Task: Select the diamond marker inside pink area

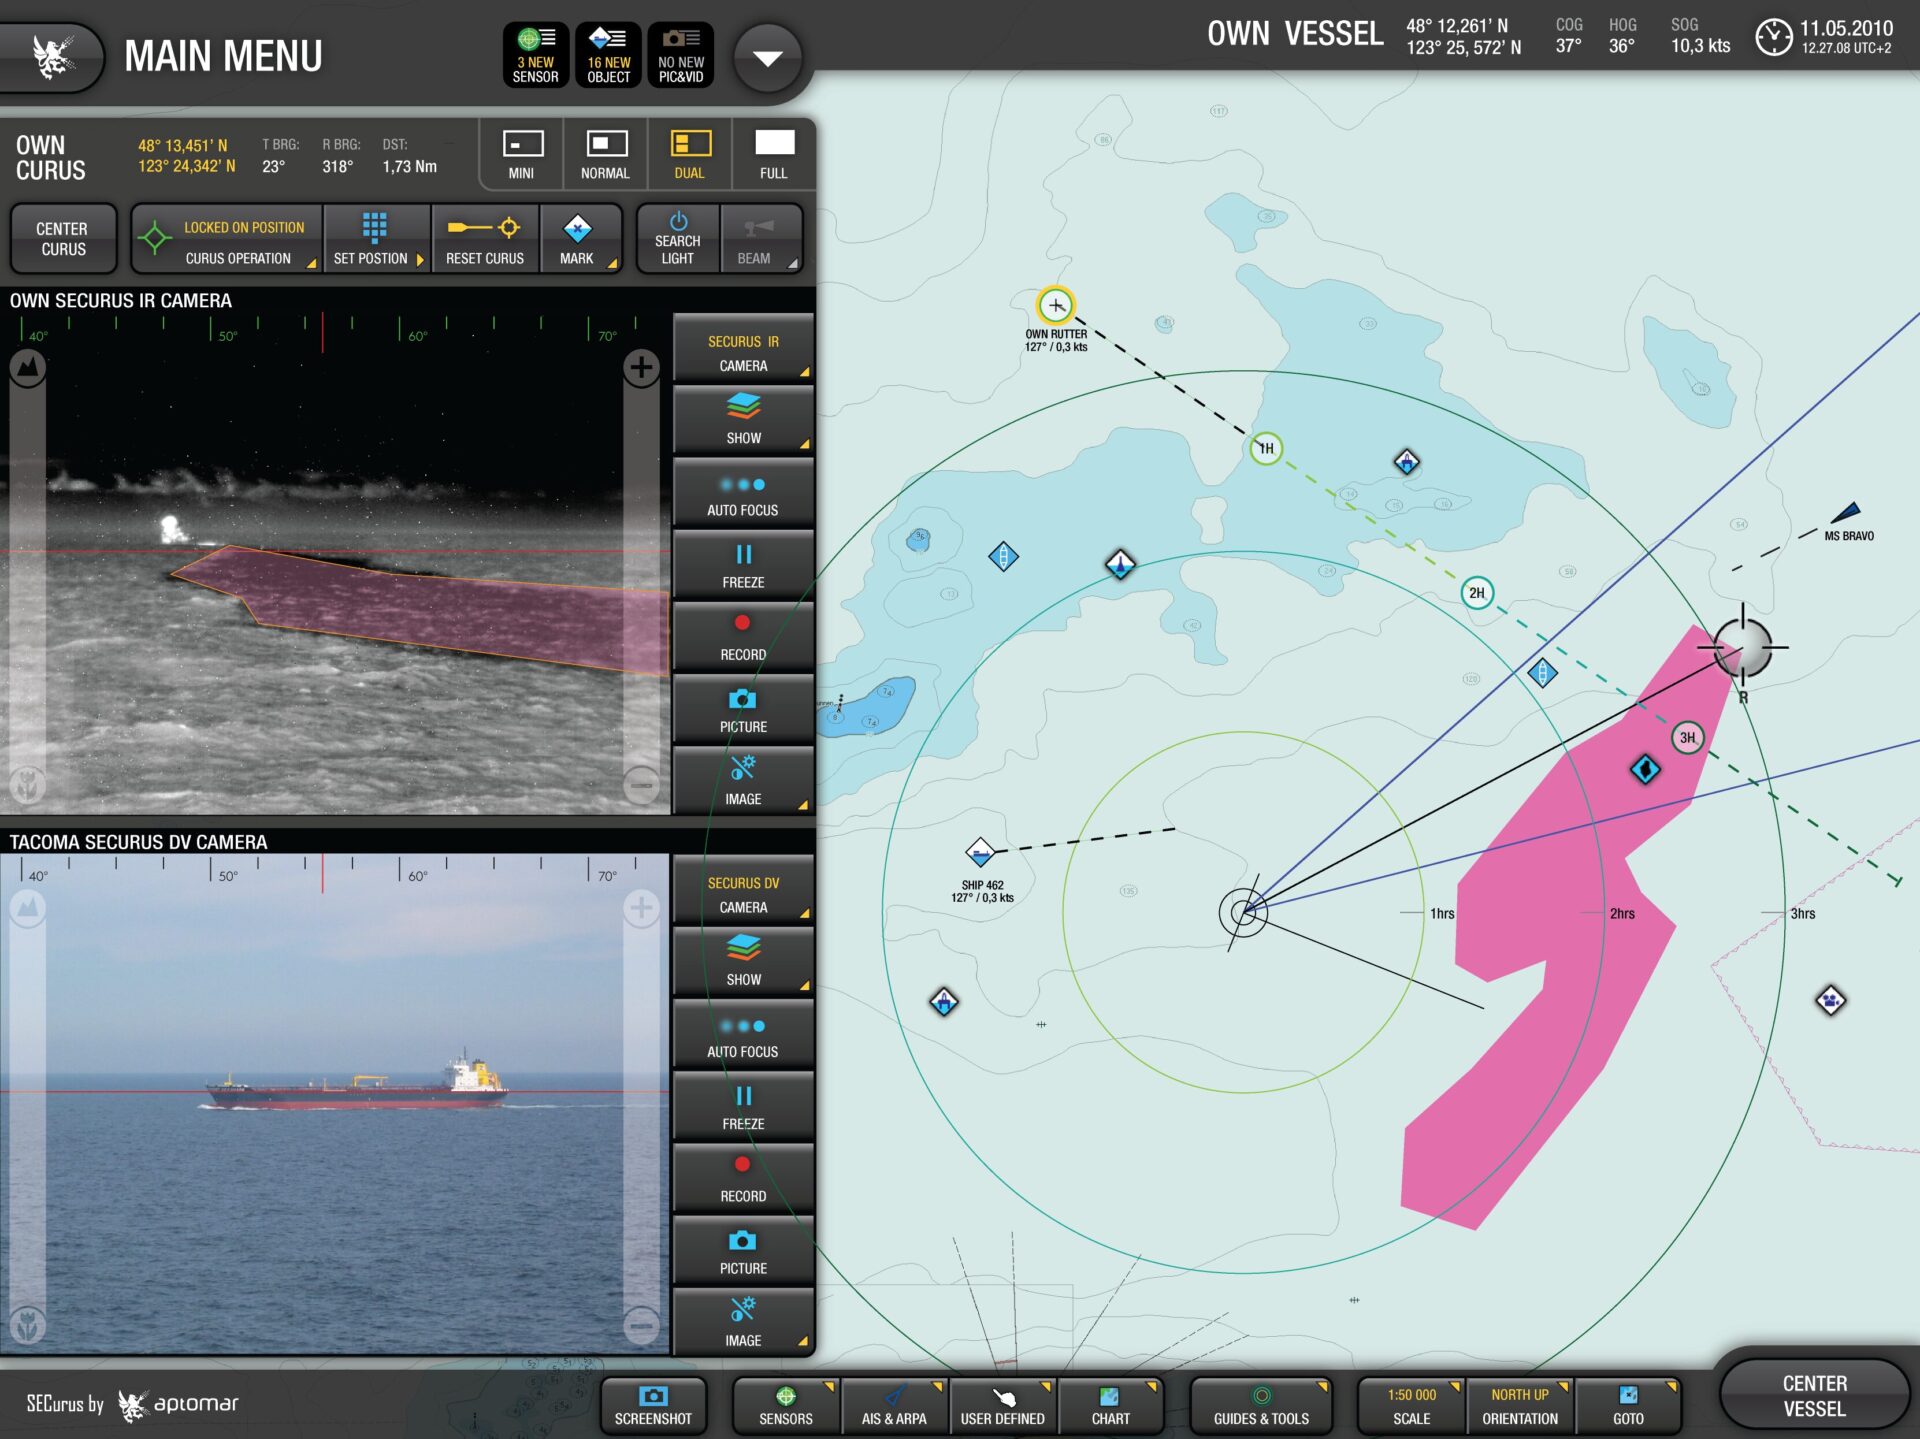Action: tap(1645, 769)
